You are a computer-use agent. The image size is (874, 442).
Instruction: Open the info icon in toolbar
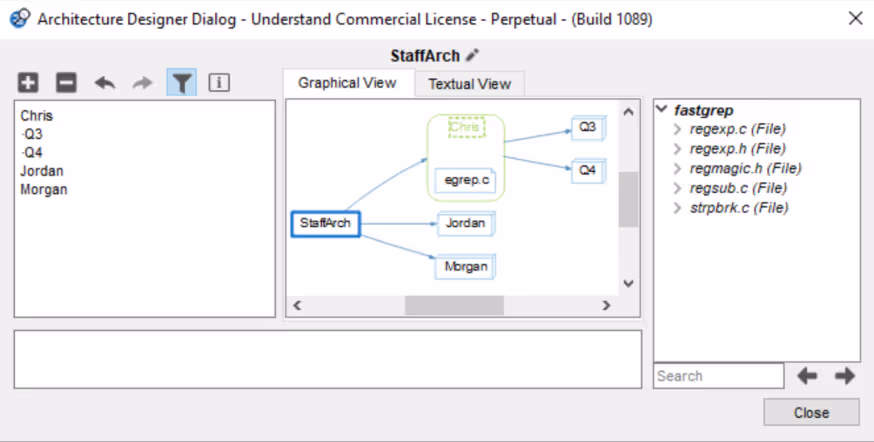[218, 82]
